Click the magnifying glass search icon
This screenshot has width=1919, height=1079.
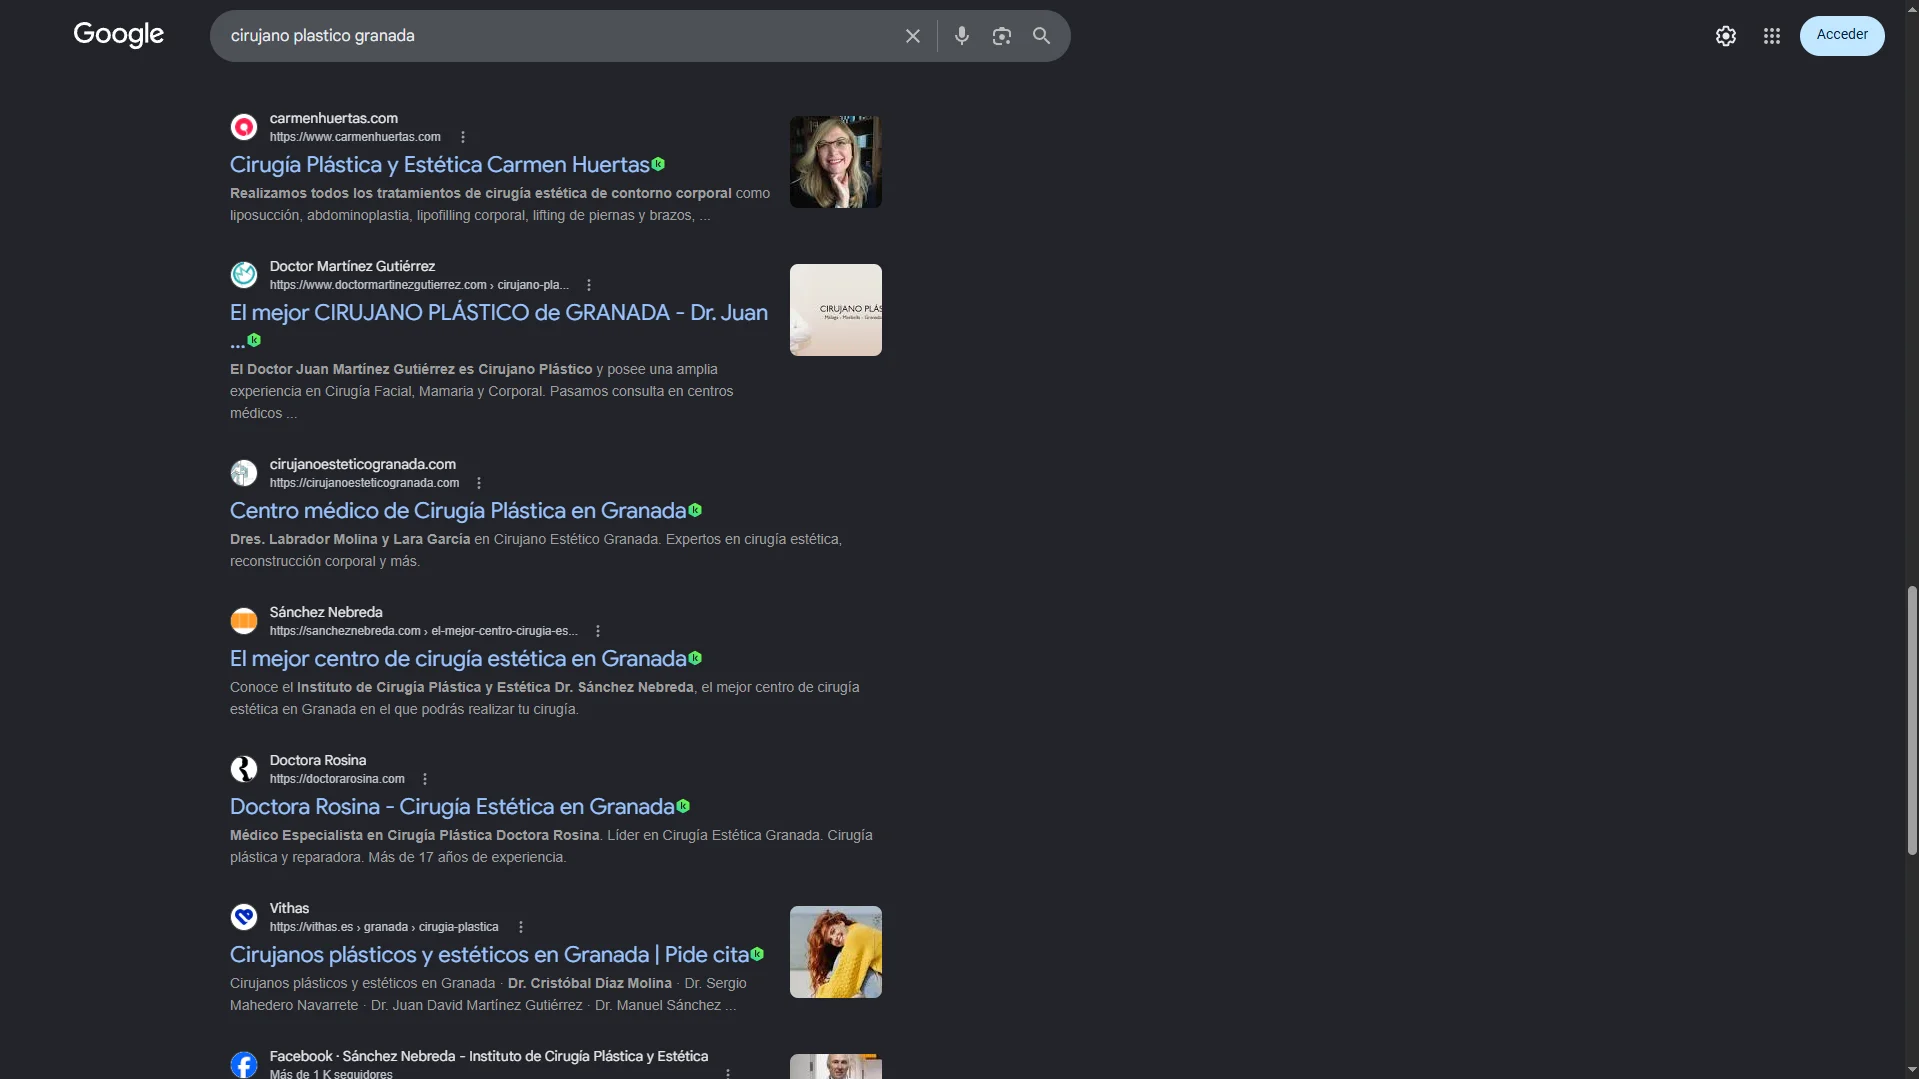coord(1042,36)
